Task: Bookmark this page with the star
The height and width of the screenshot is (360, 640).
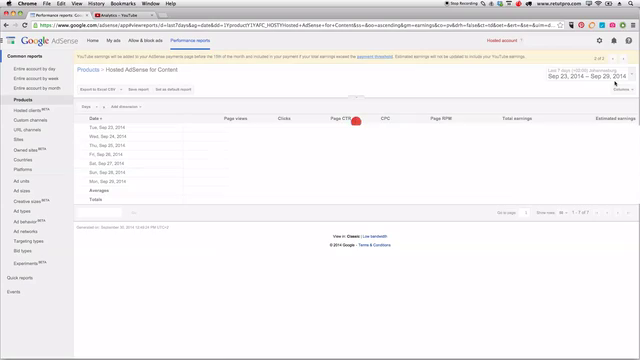Action: (560, 25)
